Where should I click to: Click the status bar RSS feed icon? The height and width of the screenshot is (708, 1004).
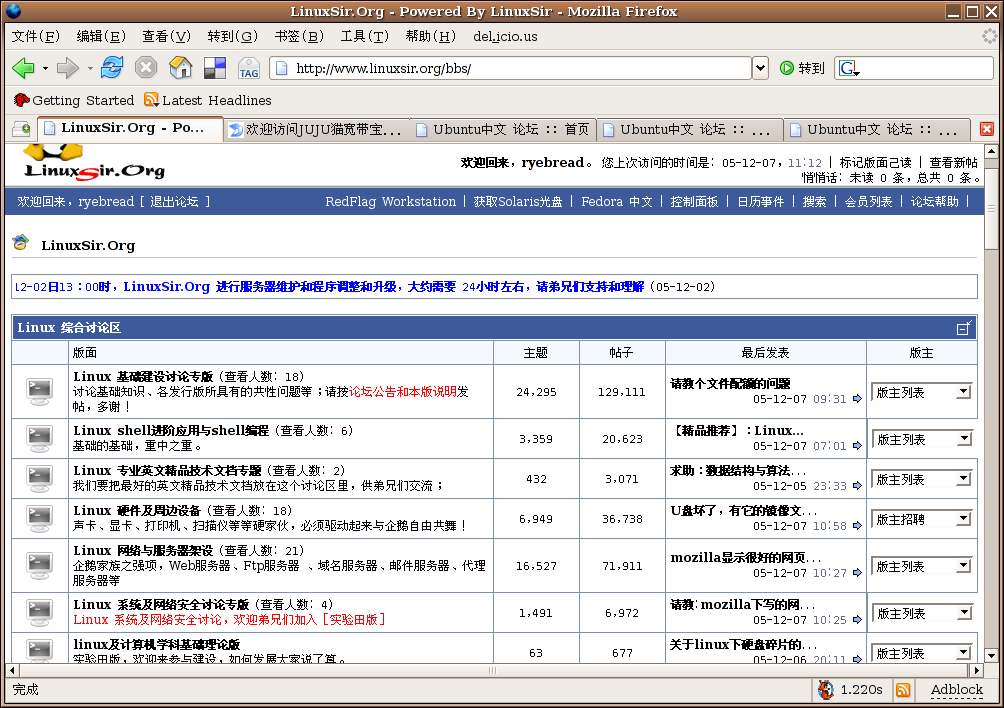tap(903, 689)
